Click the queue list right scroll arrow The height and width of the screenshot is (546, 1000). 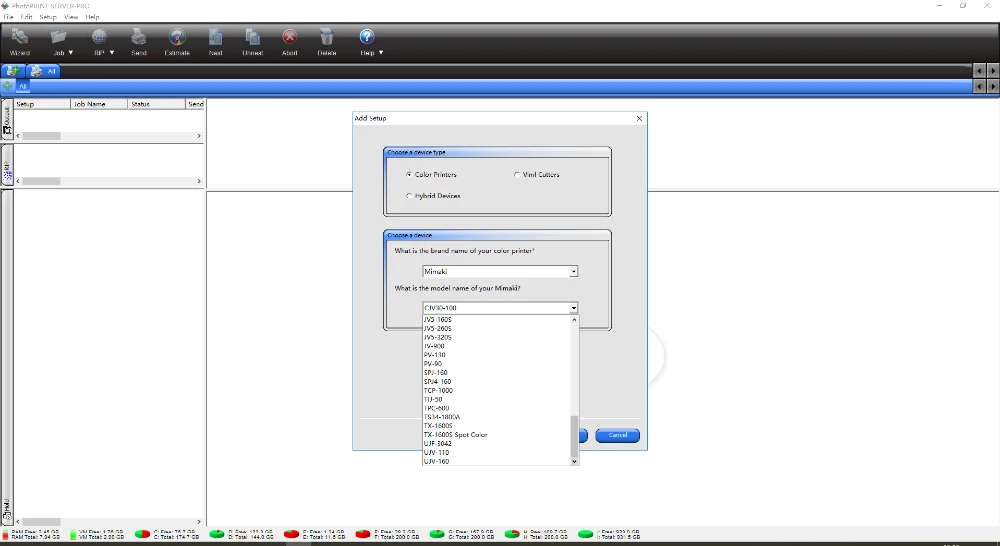[199, 136]
